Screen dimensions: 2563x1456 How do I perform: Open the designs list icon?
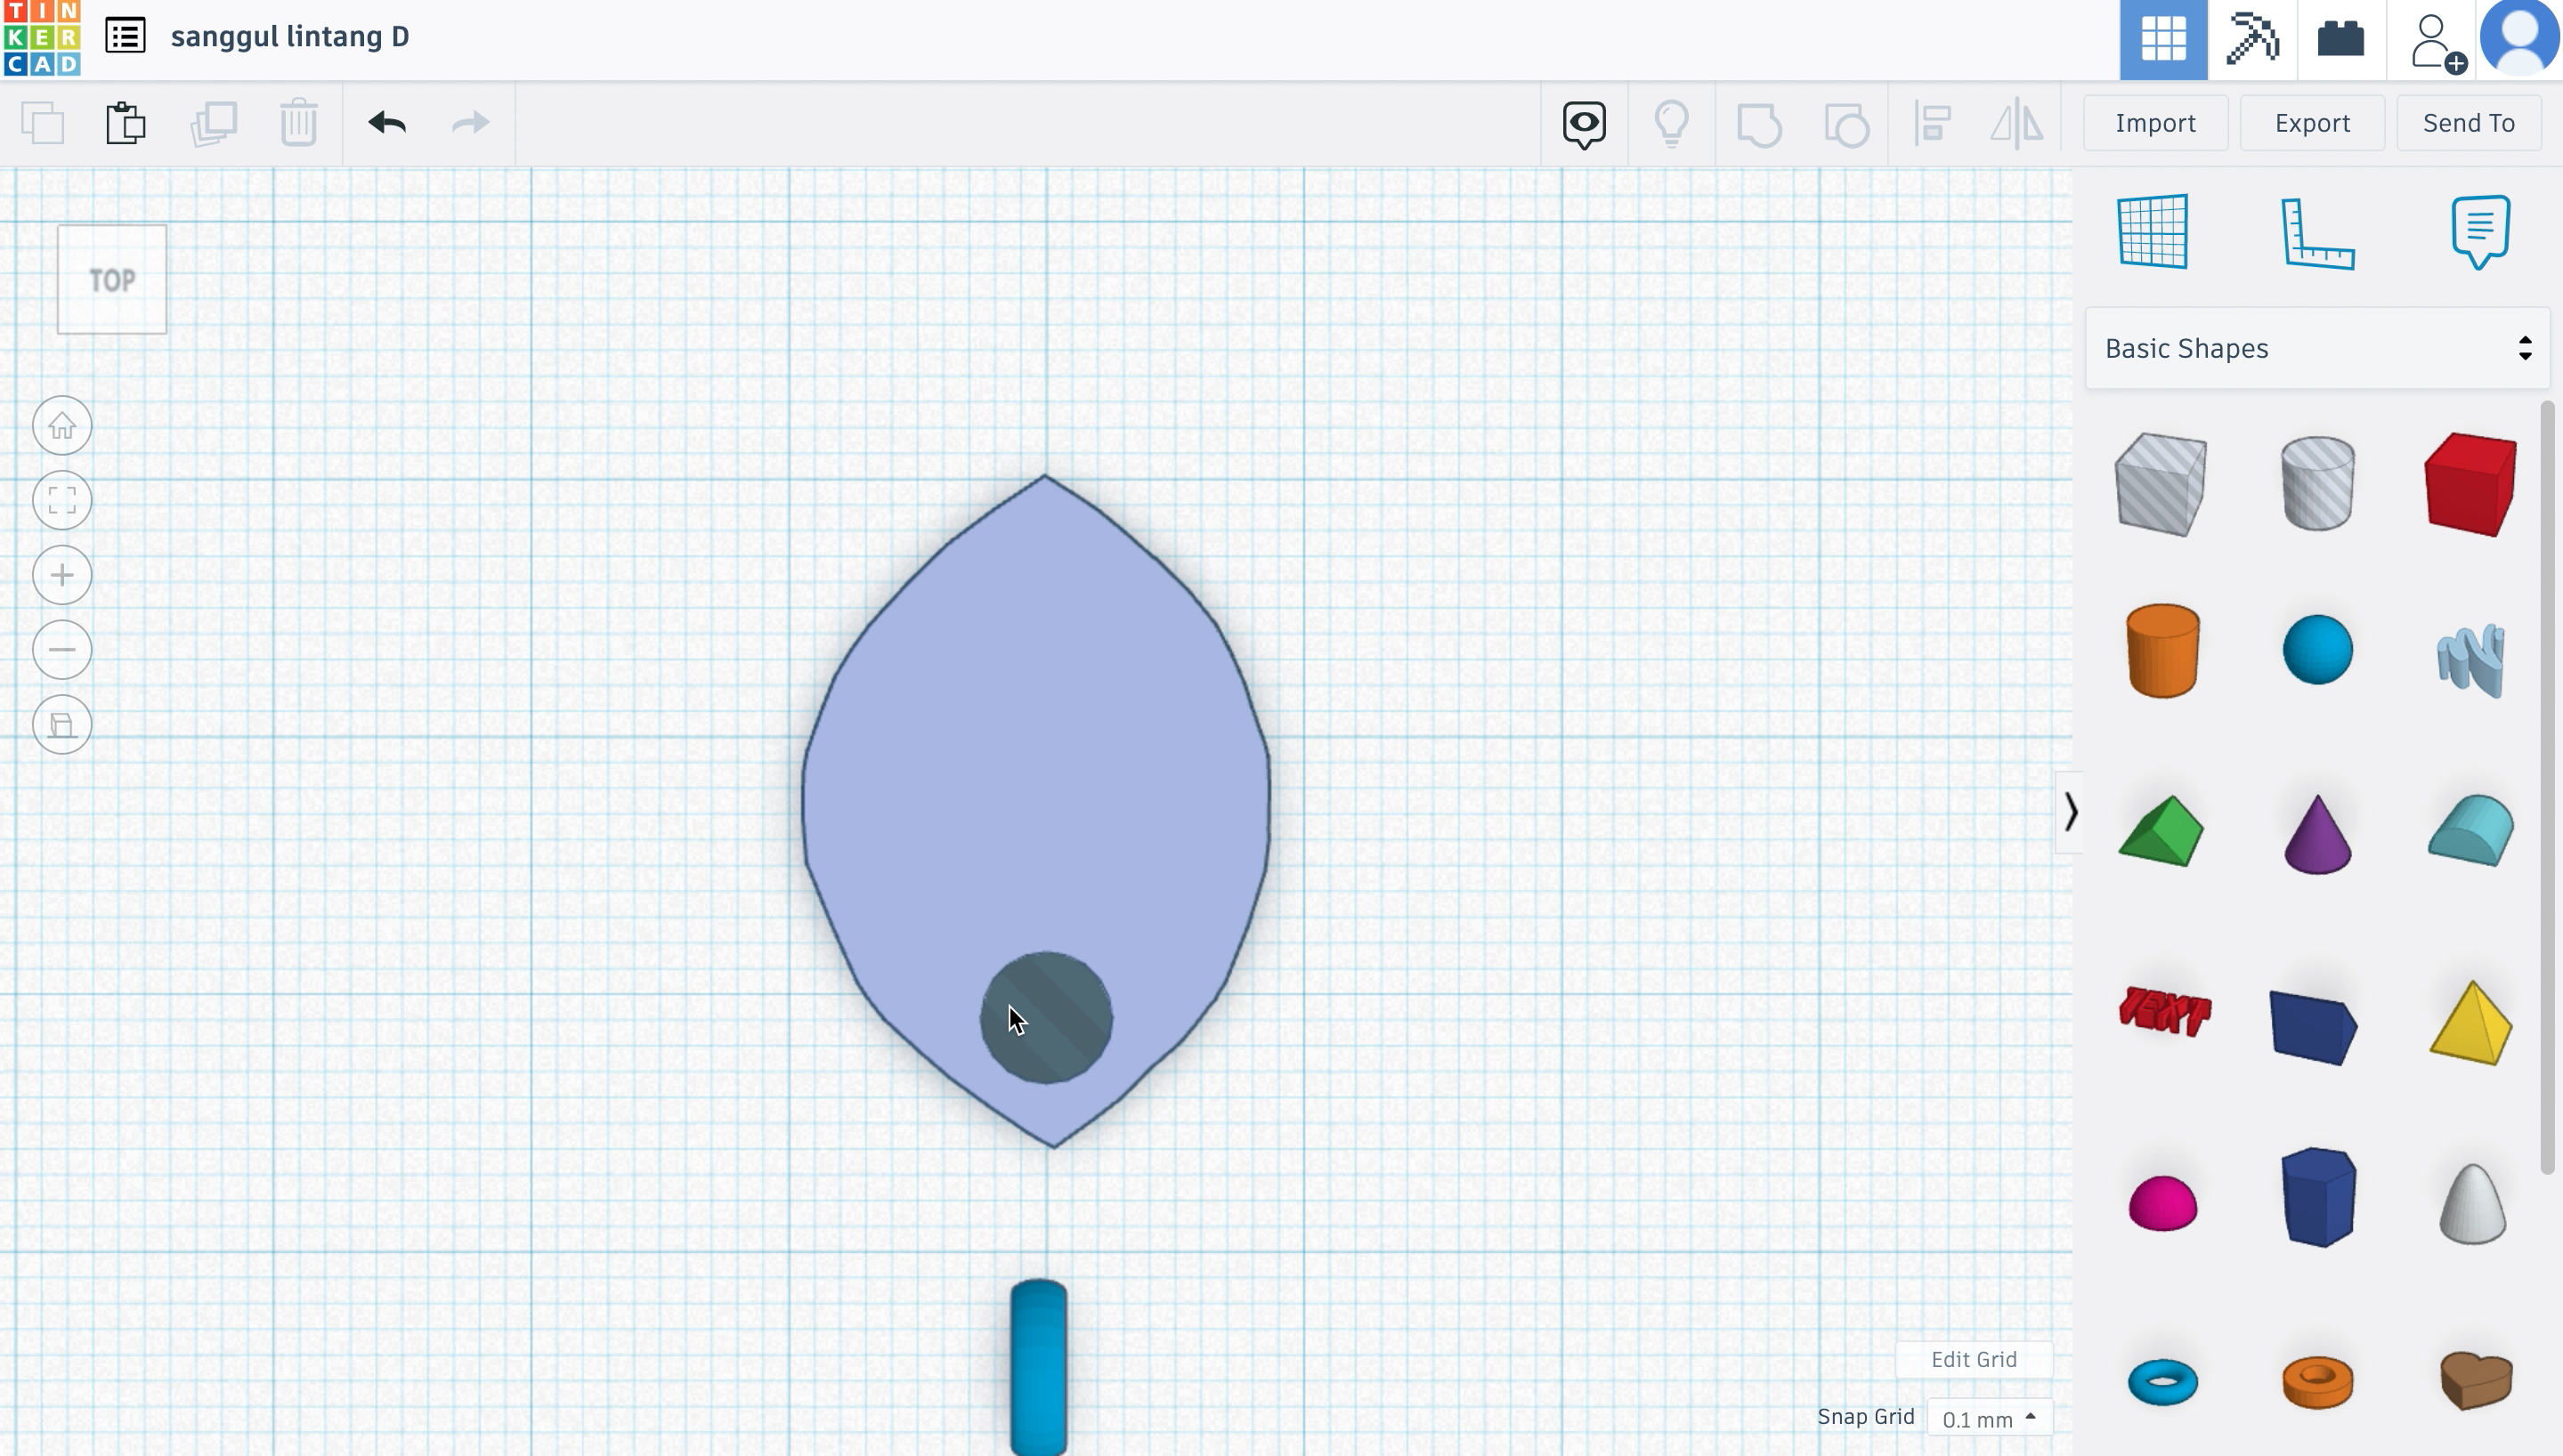click(126, 37)
